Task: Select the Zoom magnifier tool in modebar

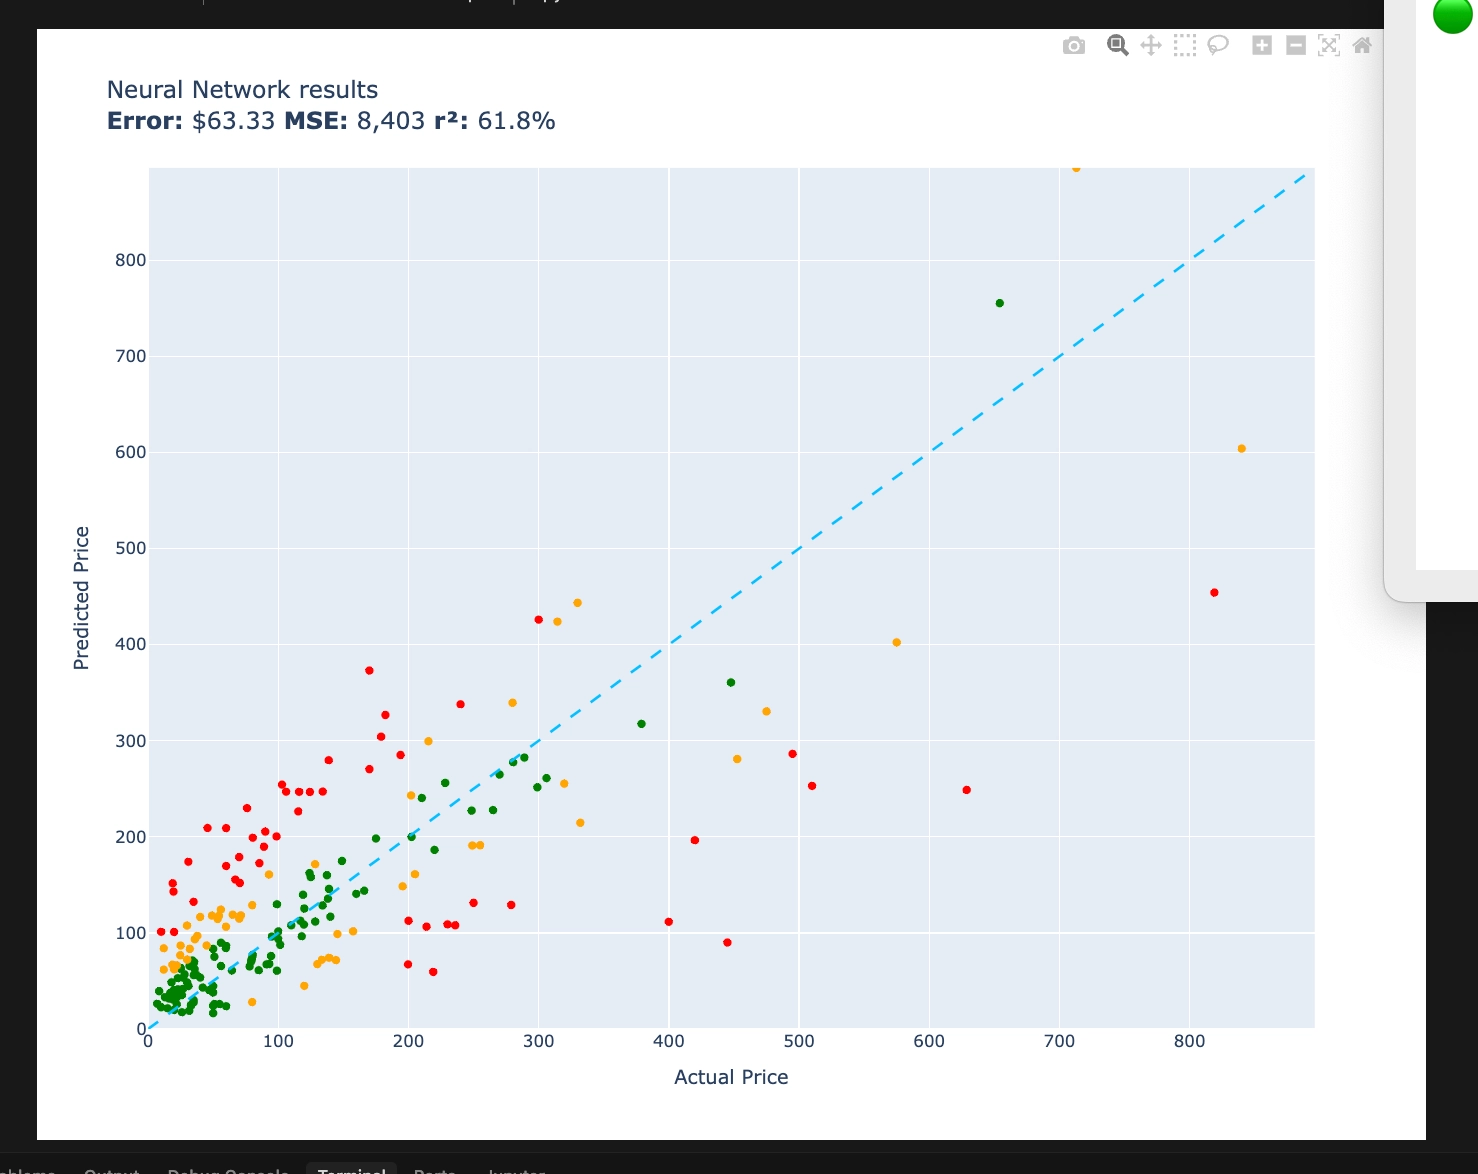Action: [x=1118, y=45]
